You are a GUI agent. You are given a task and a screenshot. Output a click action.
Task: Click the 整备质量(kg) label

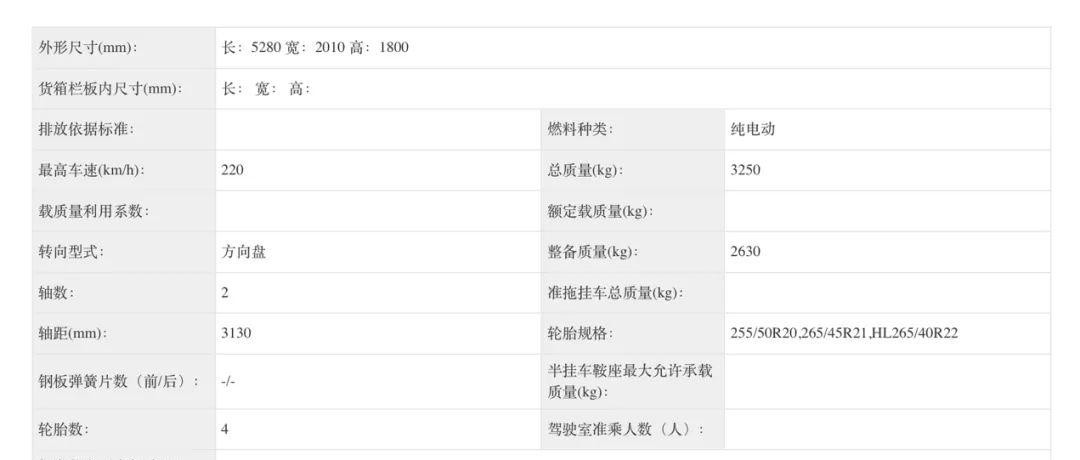tap(593, 252)
